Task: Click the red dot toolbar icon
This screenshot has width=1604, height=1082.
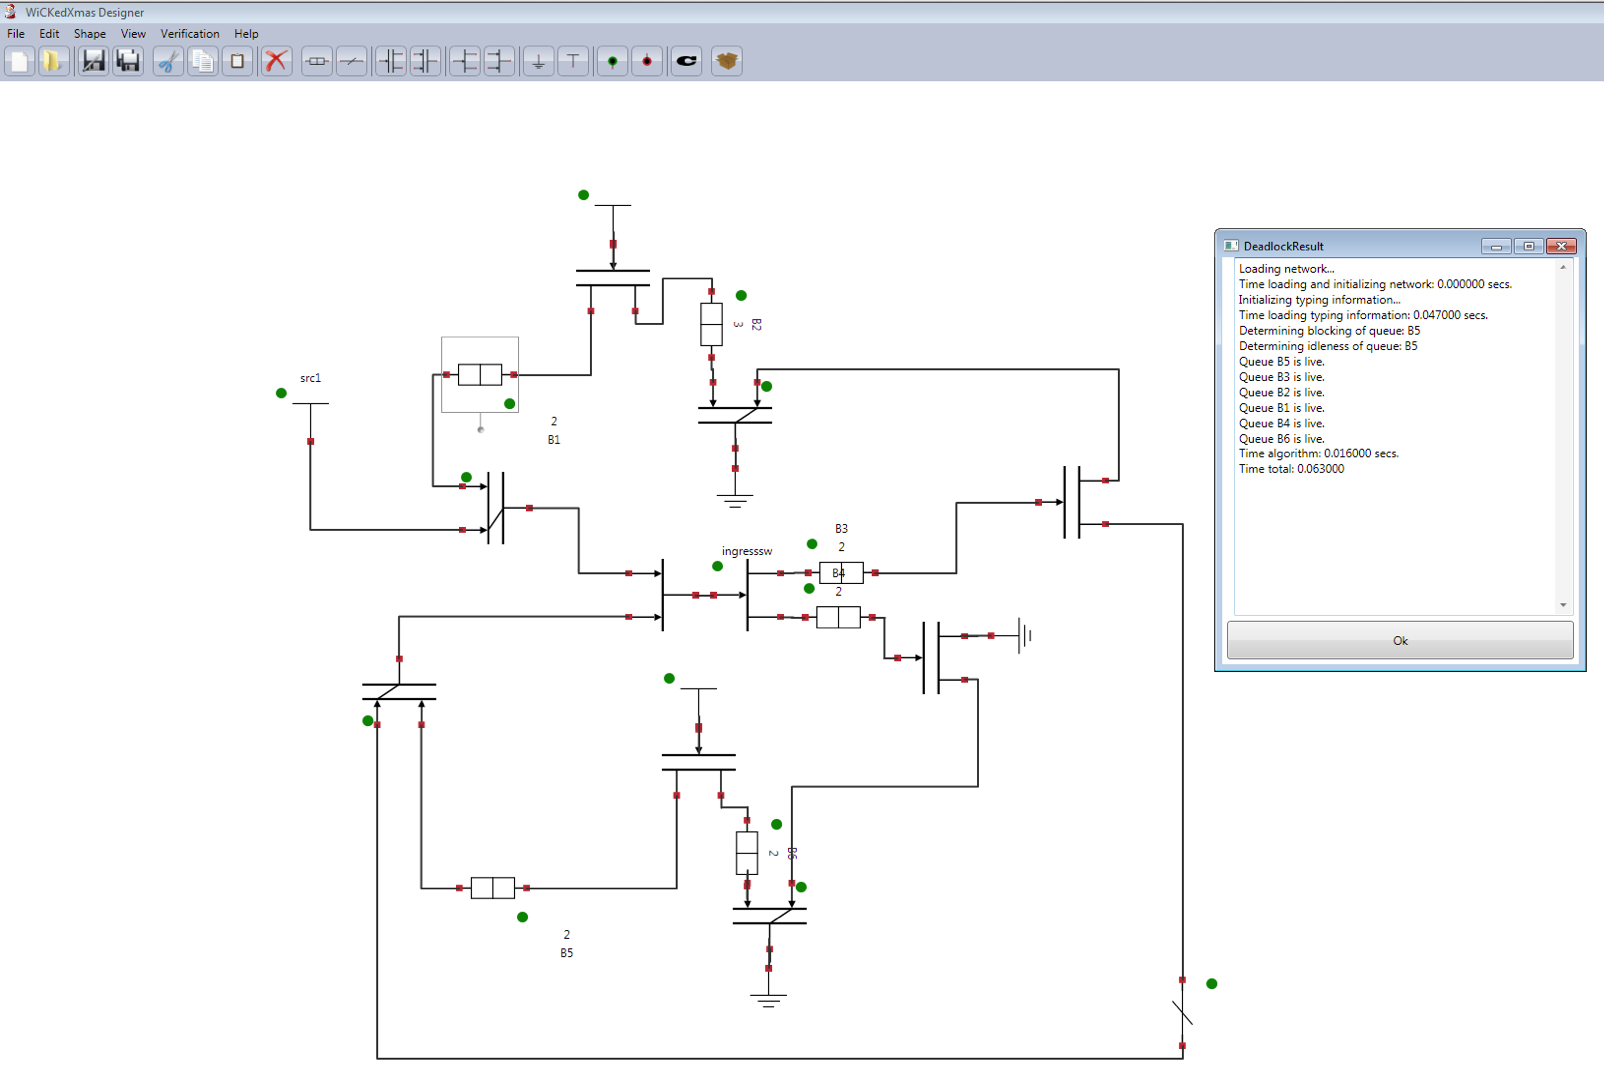Action: coord(647,61)
